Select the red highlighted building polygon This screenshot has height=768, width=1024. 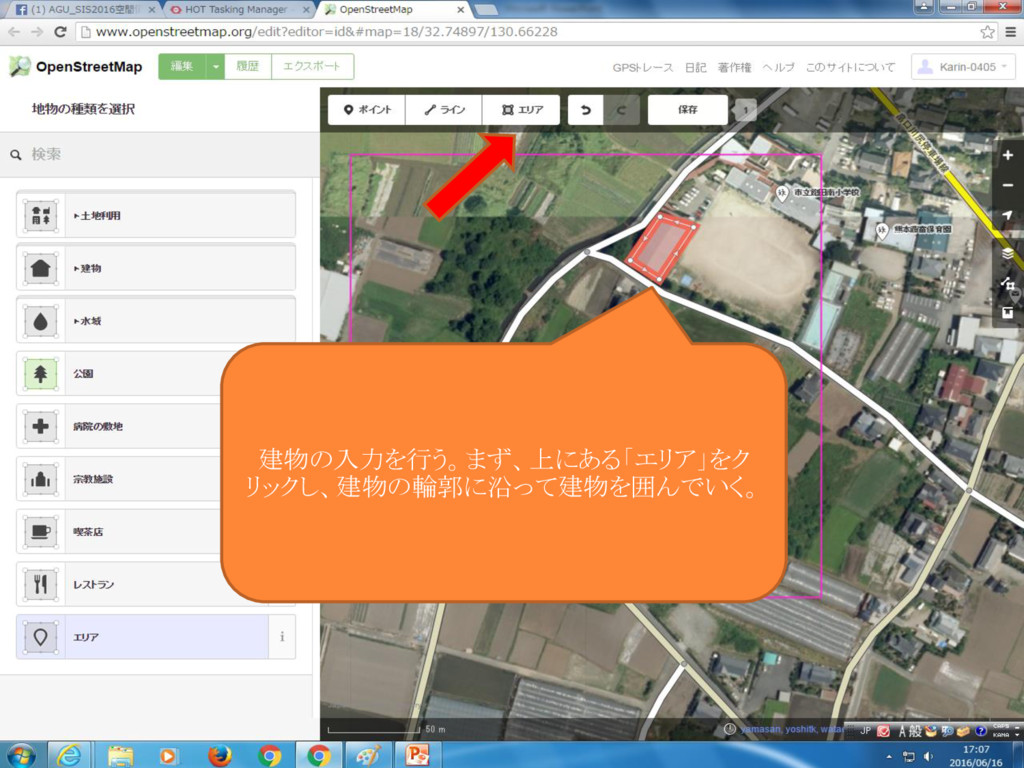(x=662, y=247)
